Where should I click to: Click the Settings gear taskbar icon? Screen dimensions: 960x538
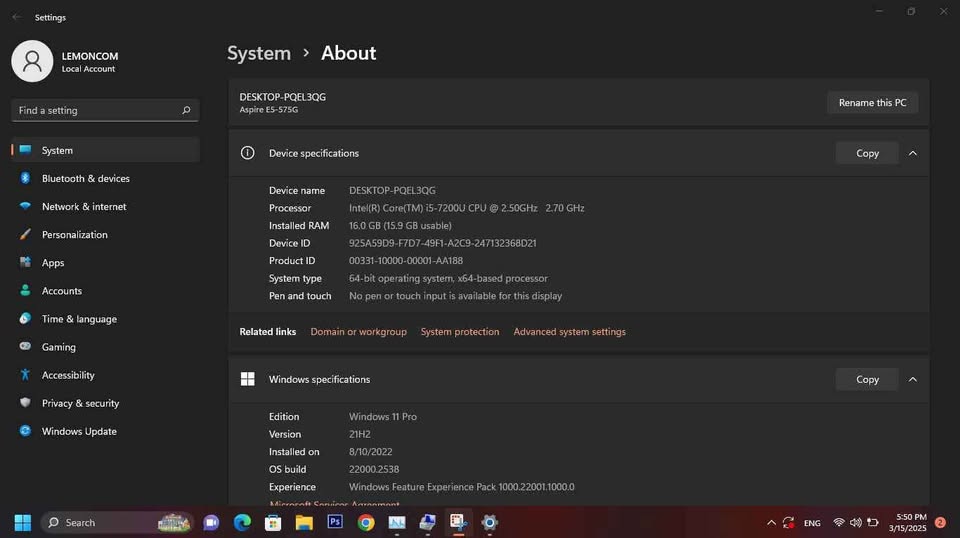[x=489, y=523]
